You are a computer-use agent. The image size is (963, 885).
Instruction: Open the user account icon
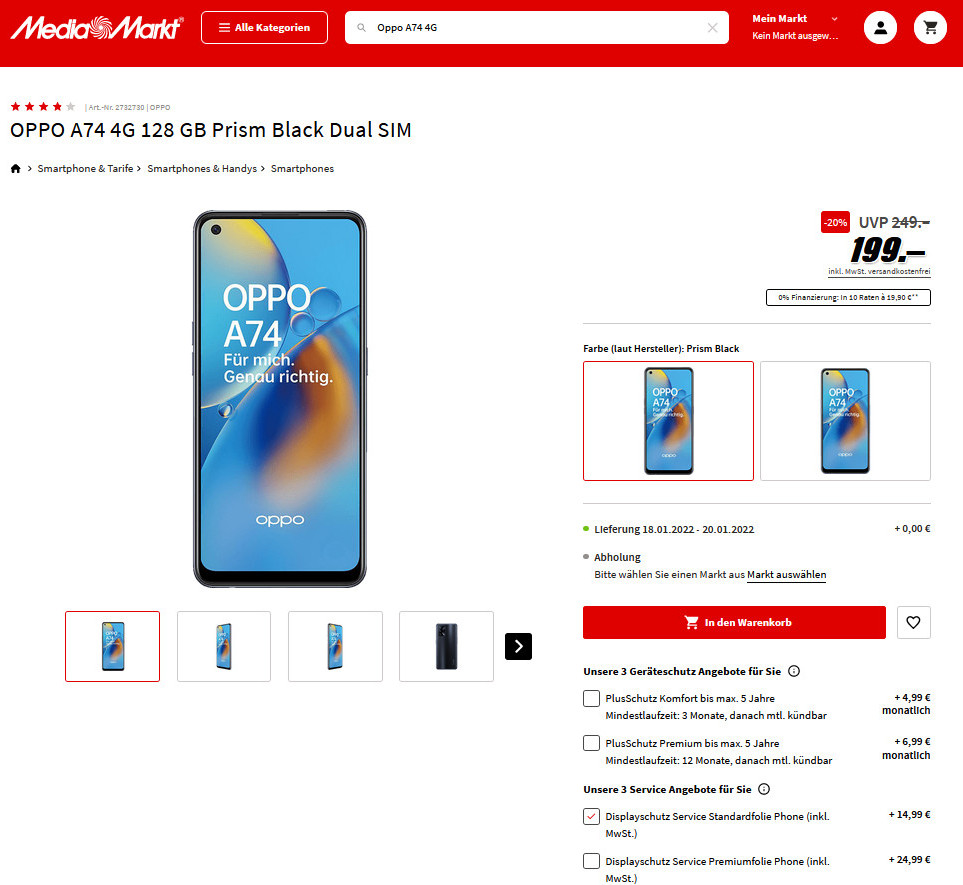click(x=880, y=28)
